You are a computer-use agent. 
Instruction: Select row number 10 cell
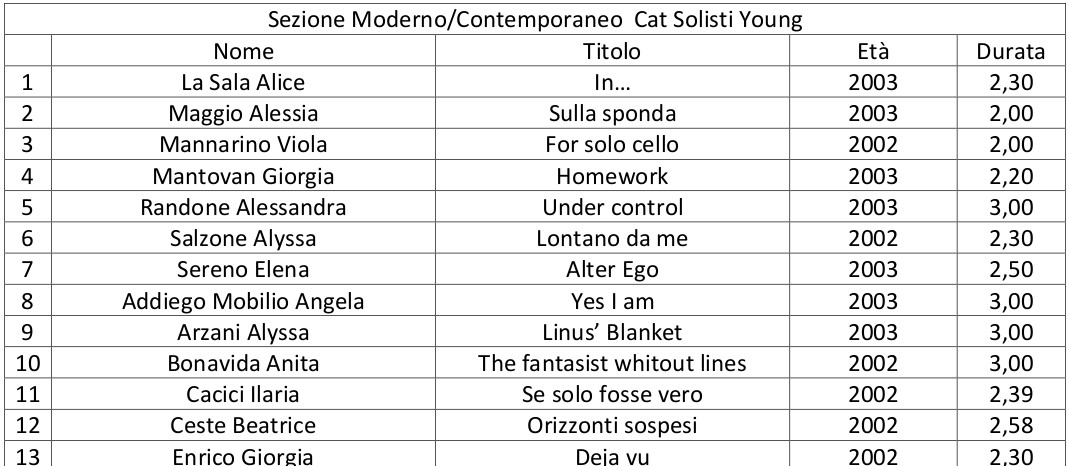pyautogui.click(x=27, y=364)
